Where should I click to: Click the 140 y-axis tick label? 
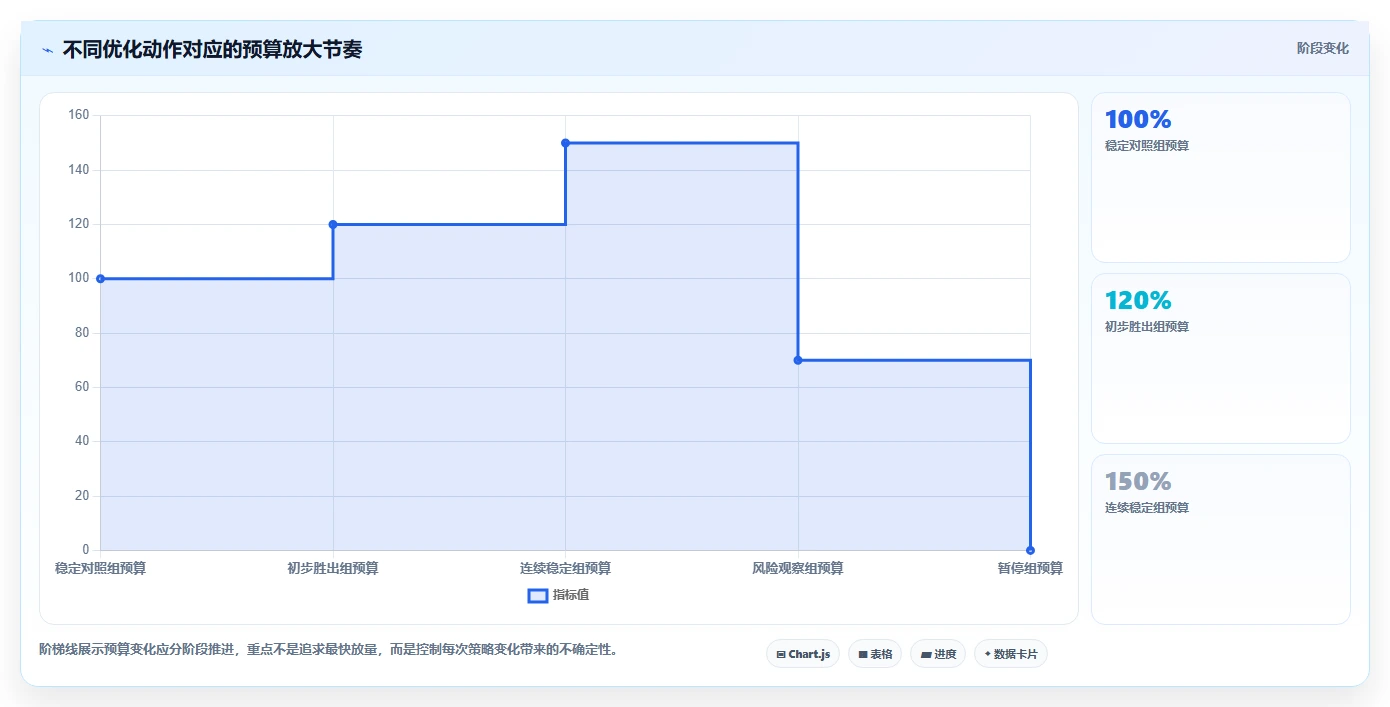(79, 170)
